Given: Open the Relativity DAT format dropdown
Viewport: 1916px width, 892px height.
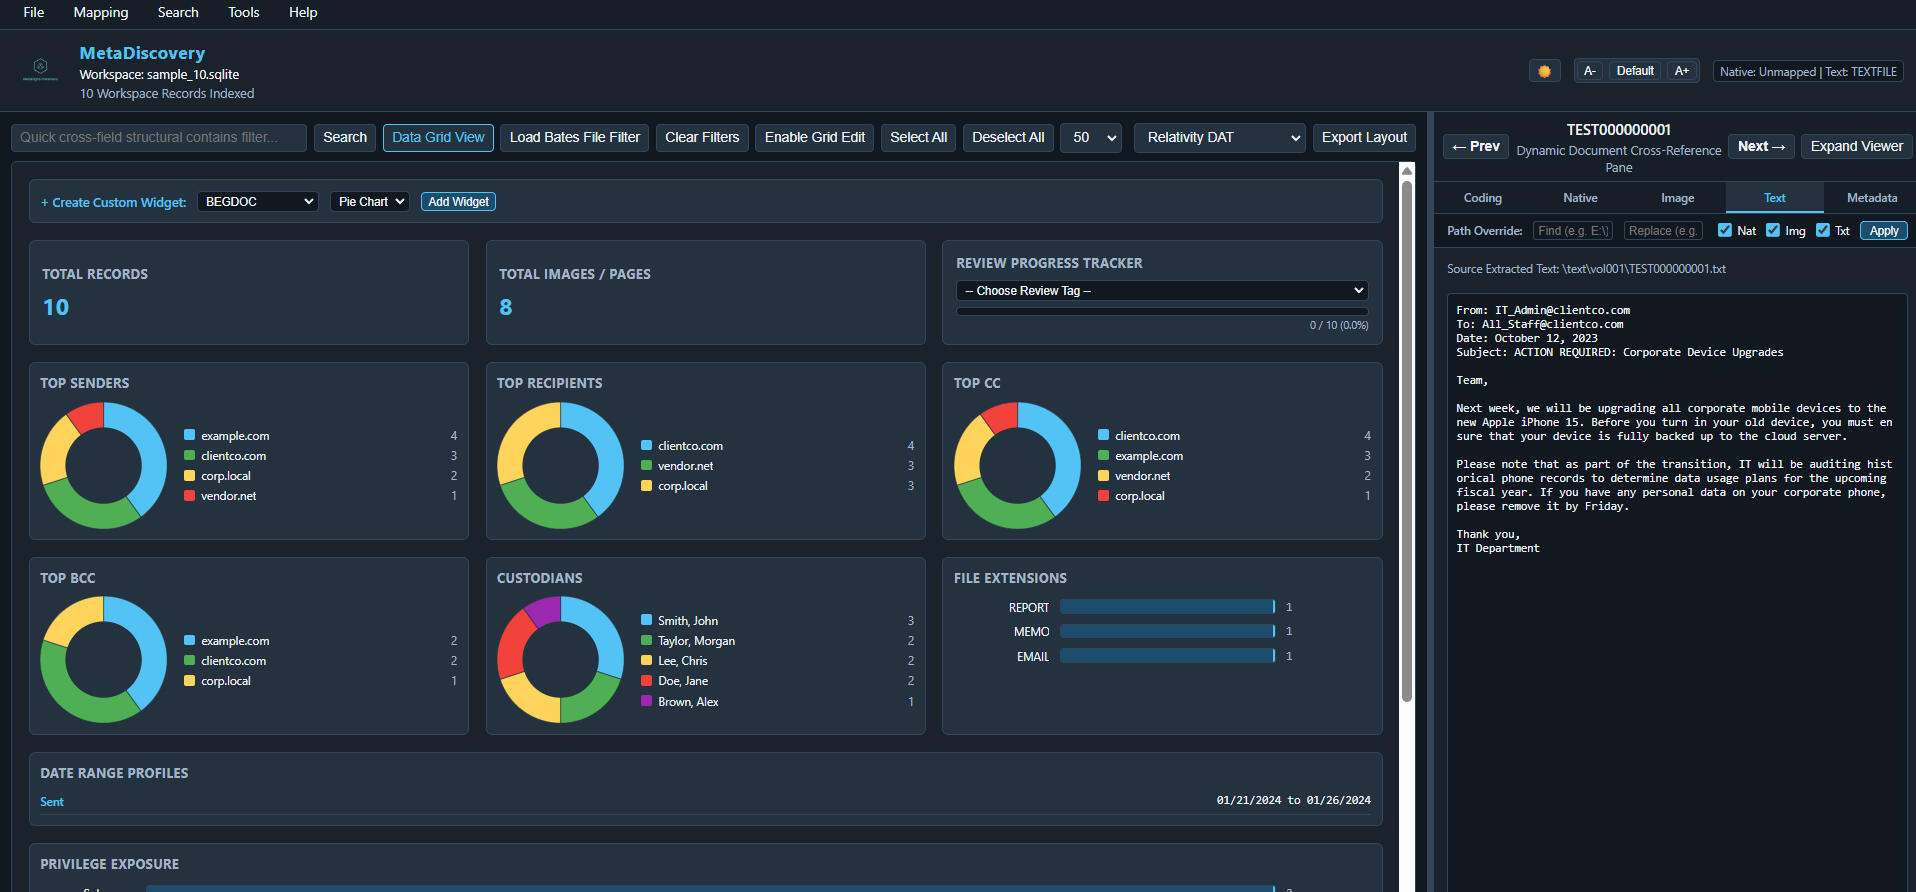Looking at the screenshot, I should coord(1220,137).
